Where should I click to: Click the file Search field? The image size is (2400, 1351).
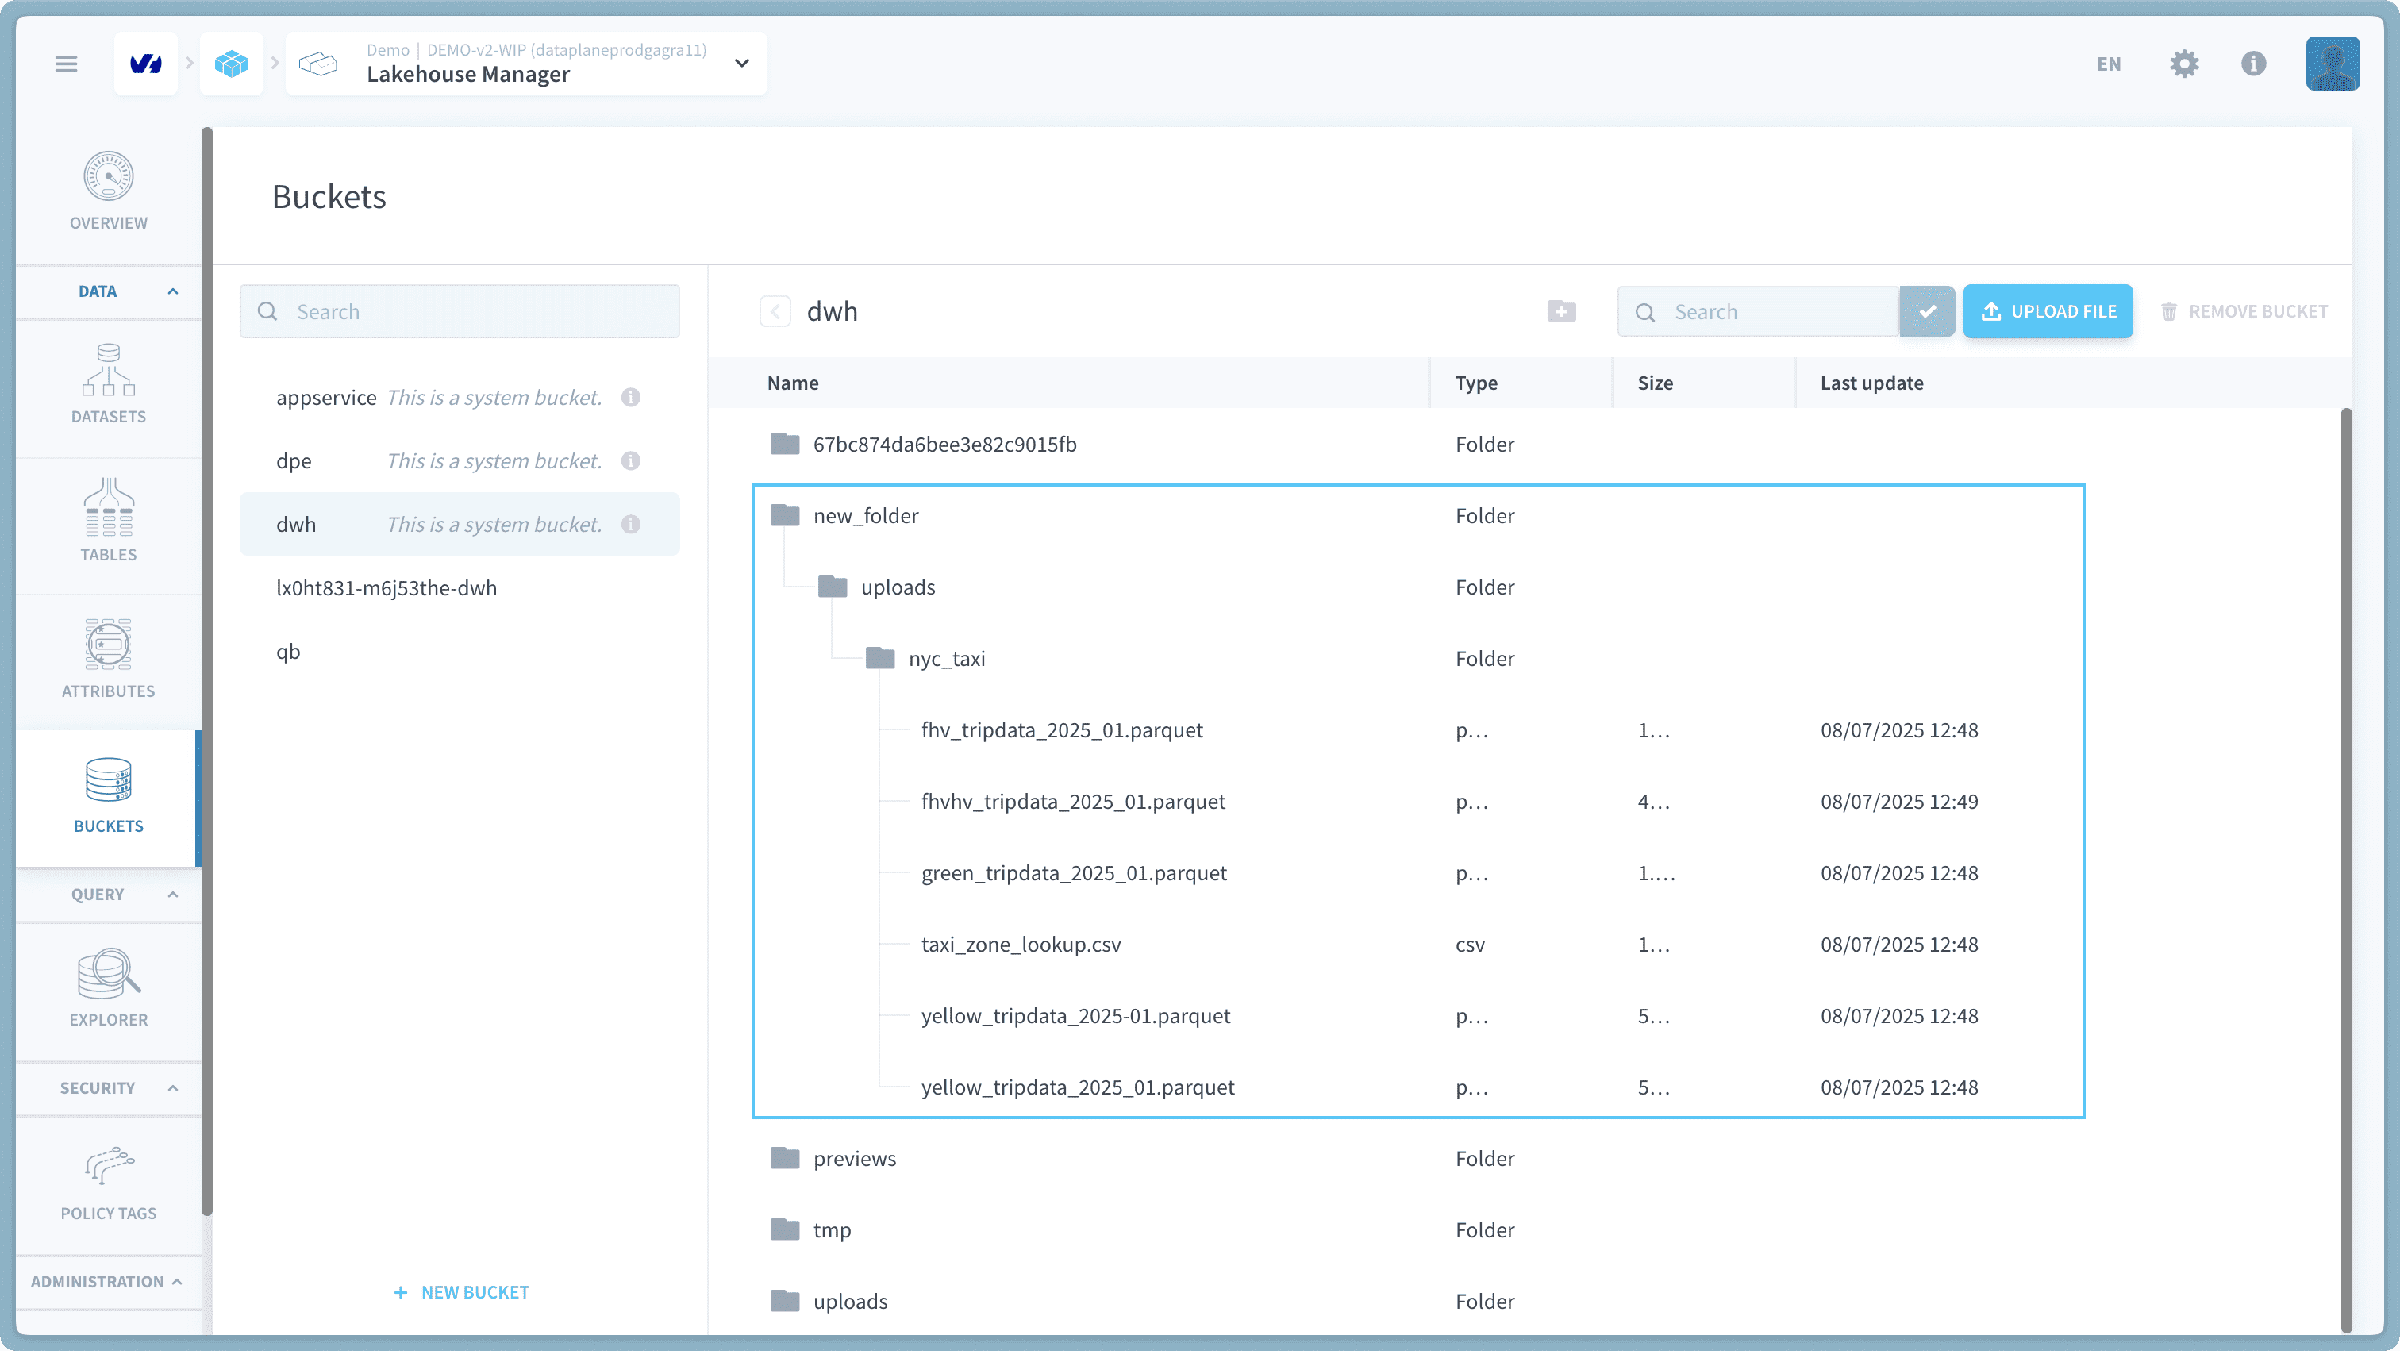pos(1758,312)
